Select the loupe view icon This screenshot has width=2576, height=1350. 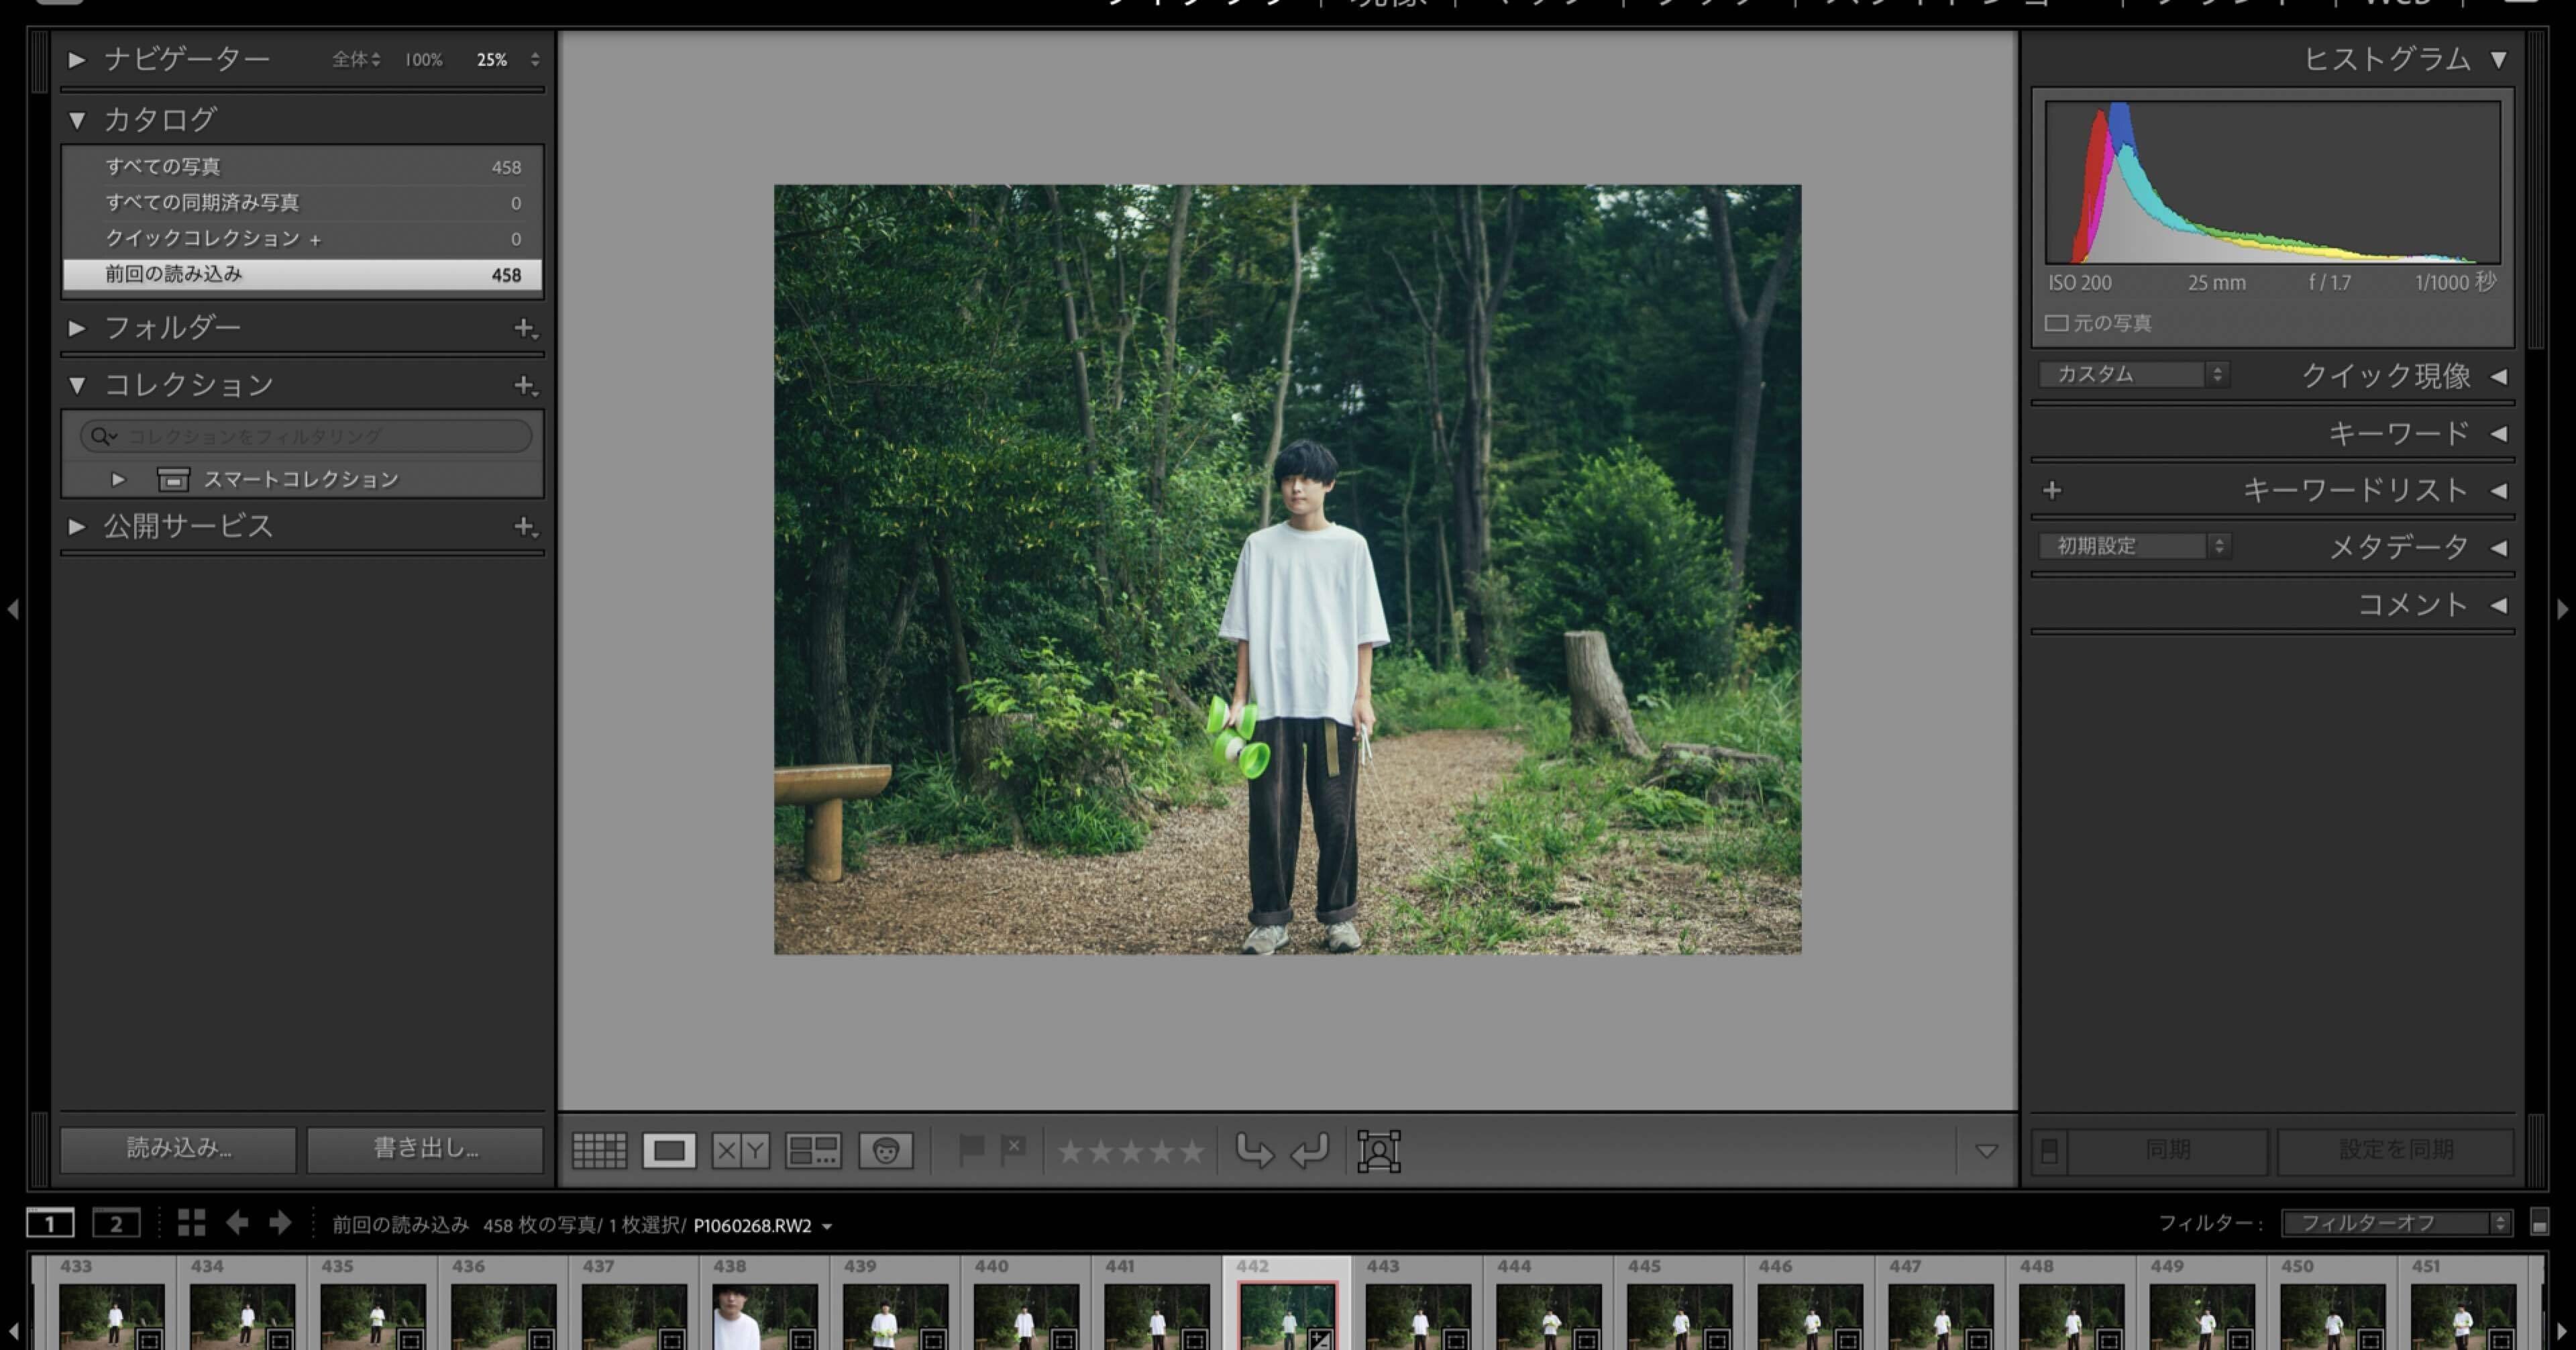pos(669,1150)
